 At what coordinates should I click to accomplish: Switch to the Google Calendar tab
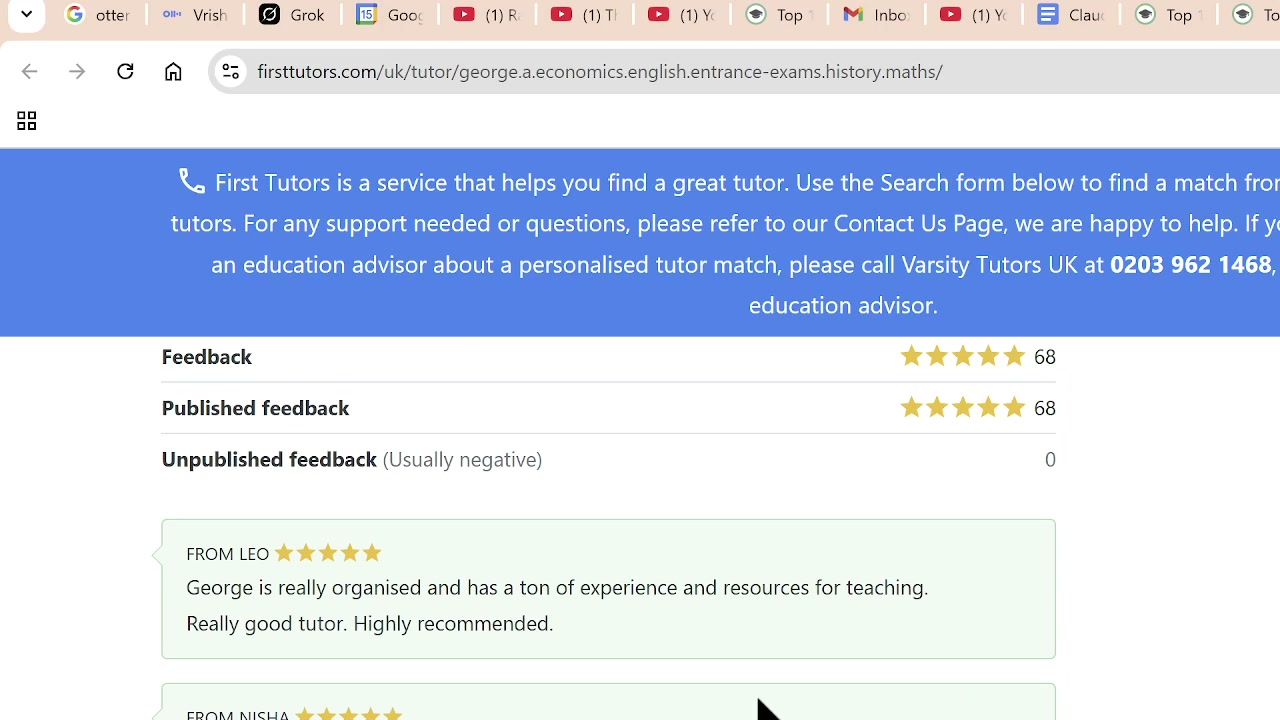pos(389,15)
